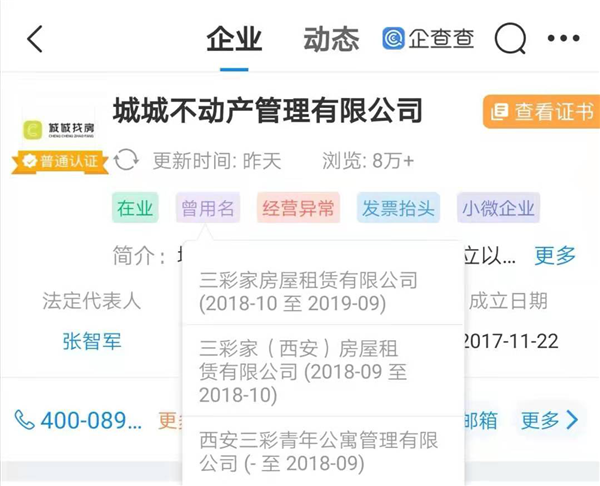Call the 400-089... phone number
Viewport: 600px width, 486px height.
[x=91, y=421]
